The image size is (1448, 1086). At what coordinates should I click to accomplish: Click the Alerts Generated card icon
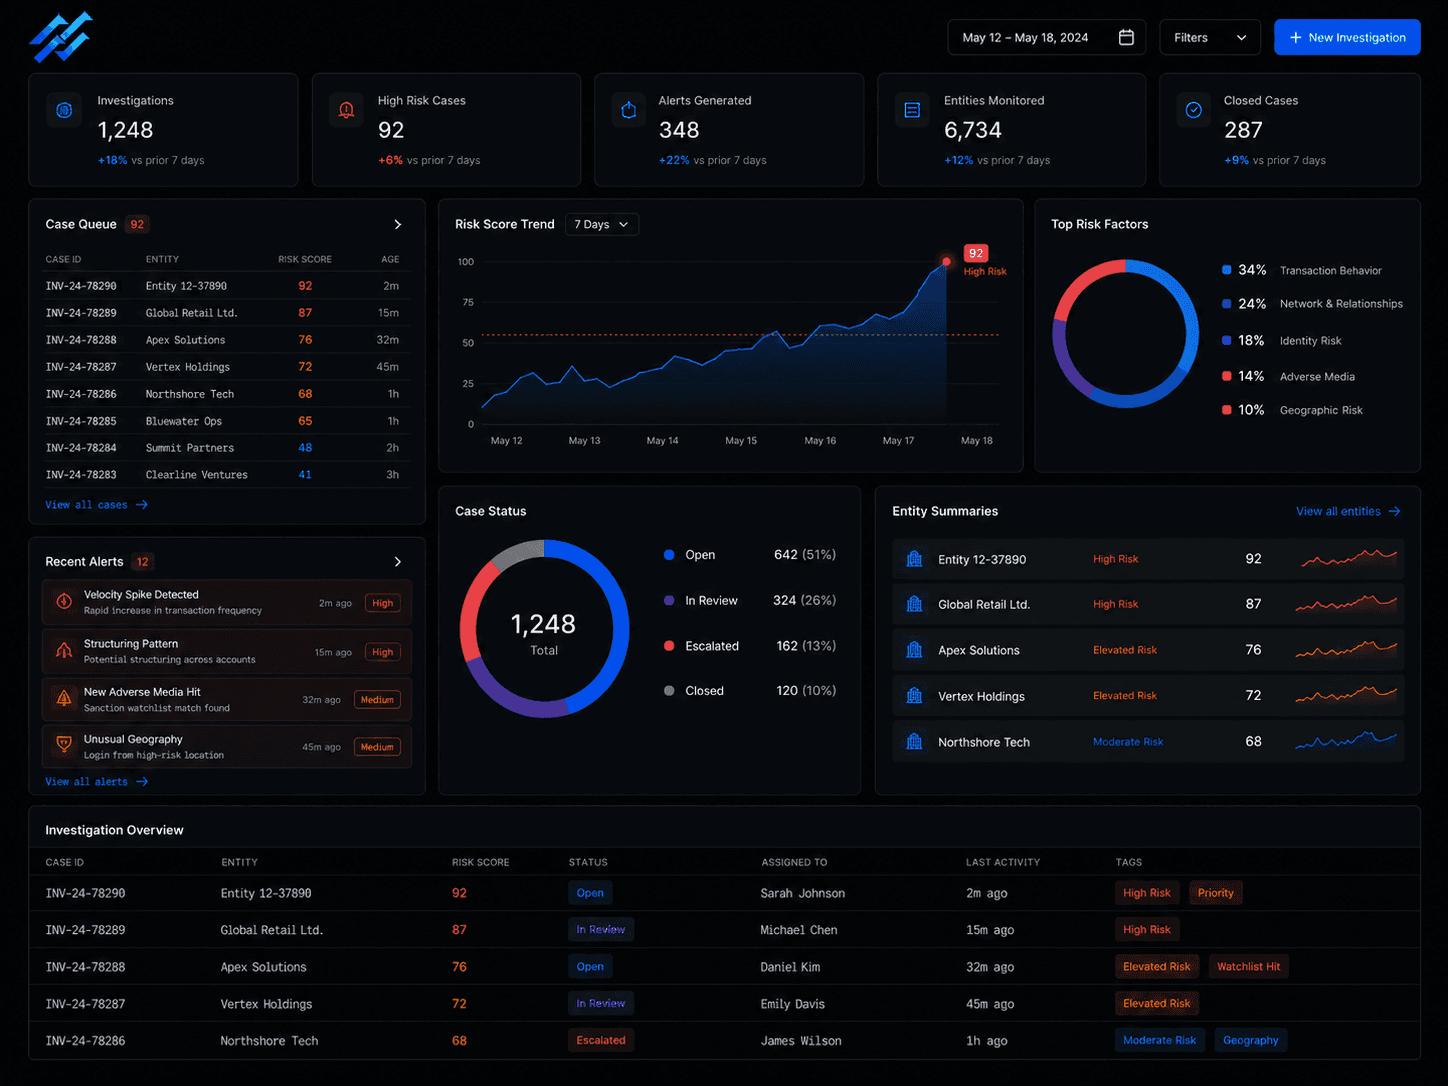coord(629,110)
